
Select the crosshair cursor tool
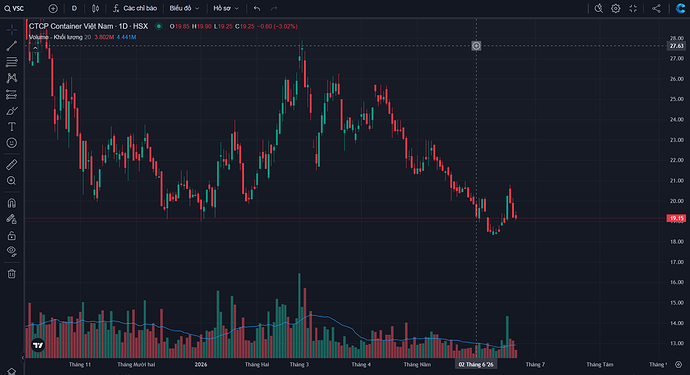(x=12, y=29)
